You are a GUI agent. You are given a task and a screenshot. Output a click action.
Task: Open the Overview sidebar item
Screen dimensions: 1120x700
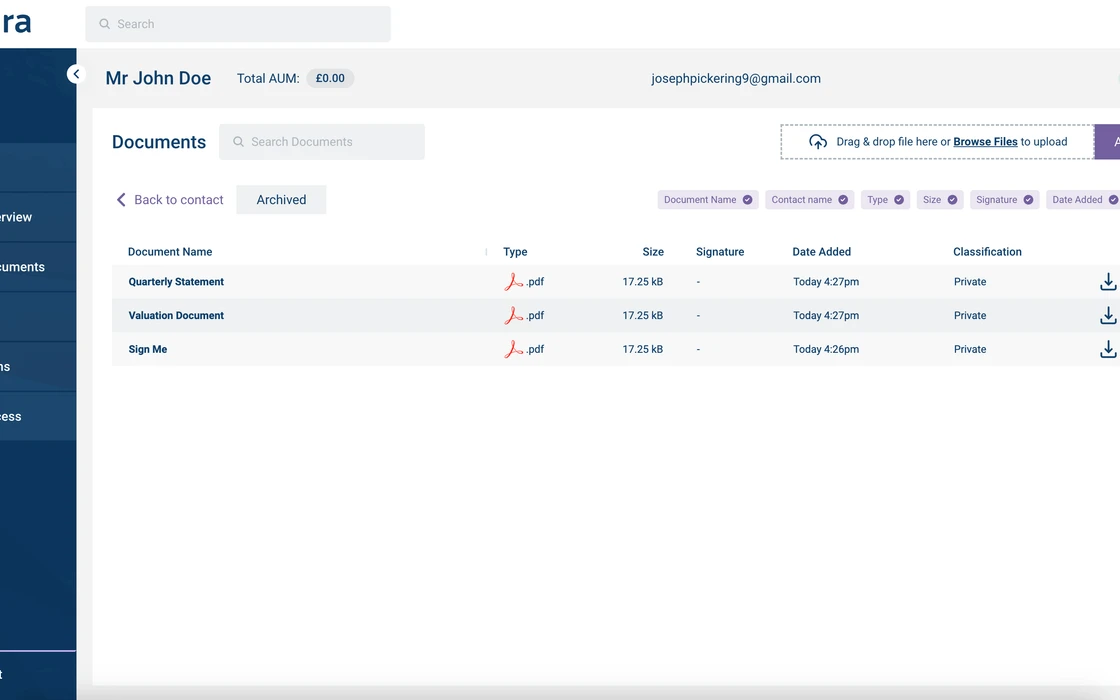[38, 216]
